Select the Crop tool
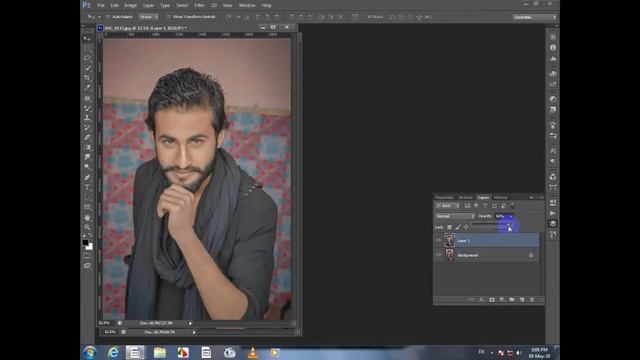640x360 pixels. tap(87, 78)
